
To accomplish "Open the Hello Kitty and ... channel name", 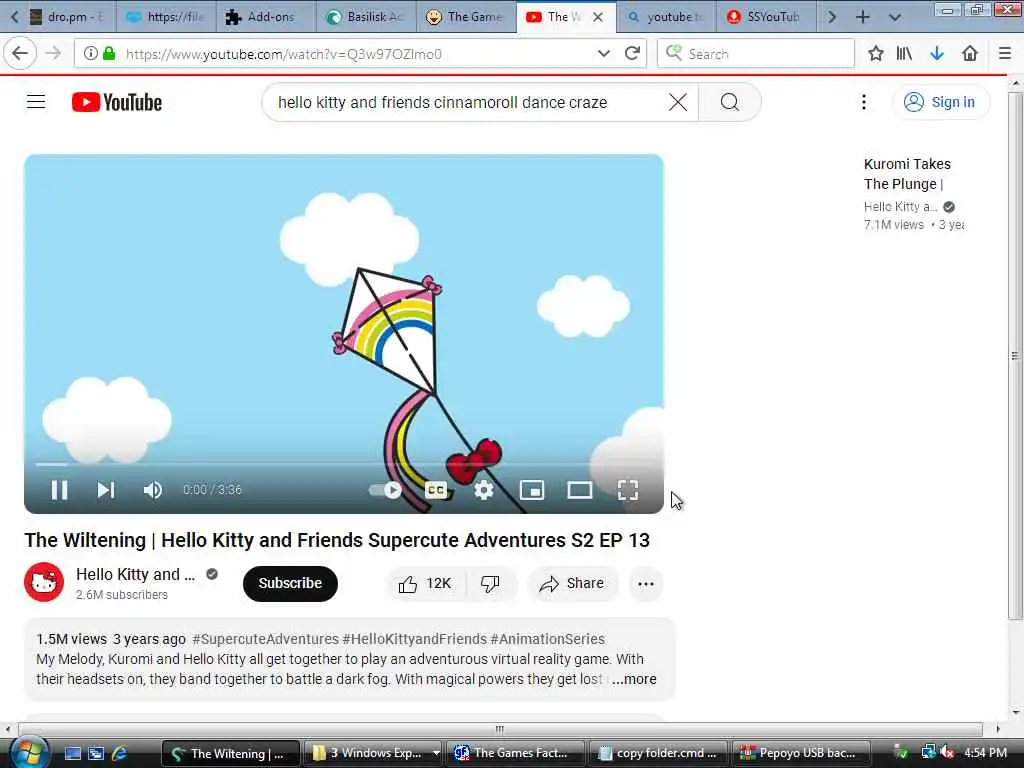I will coord(135,574).
